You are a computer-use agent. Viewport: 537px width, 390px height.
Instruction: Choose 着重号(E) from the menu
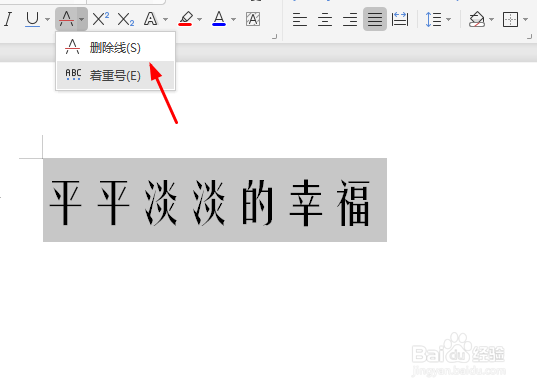[x=115, y=75]
